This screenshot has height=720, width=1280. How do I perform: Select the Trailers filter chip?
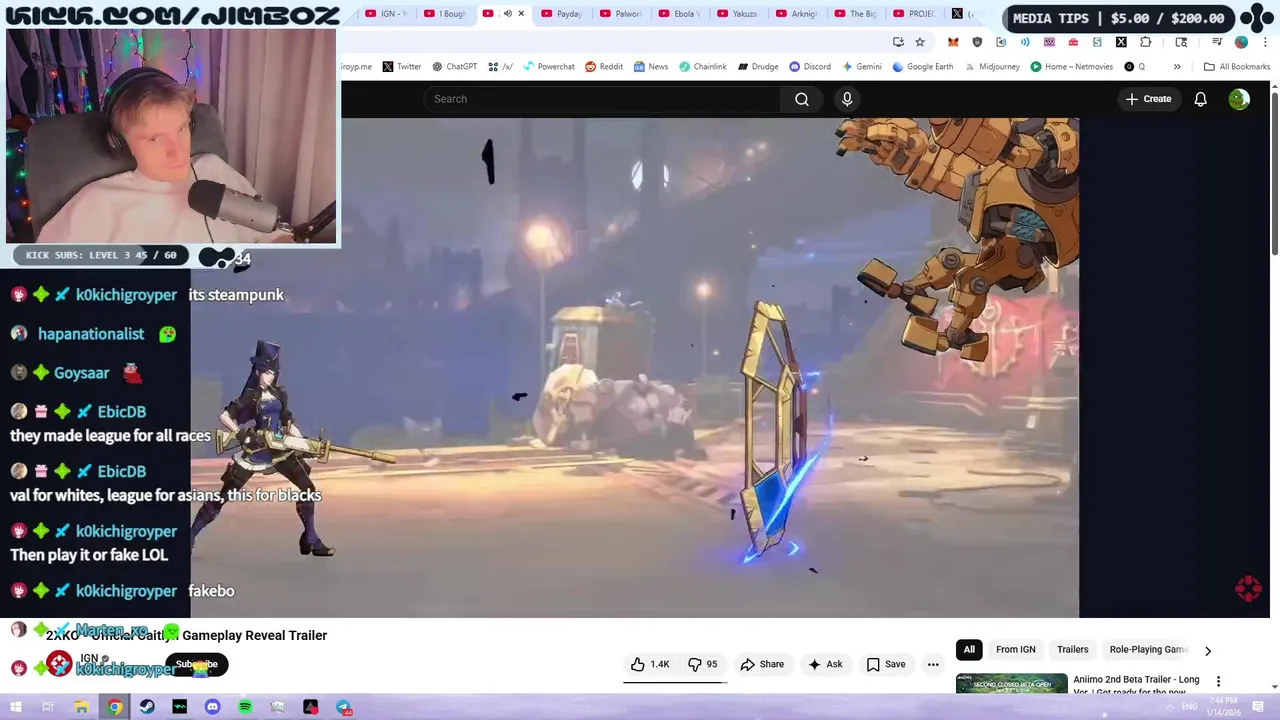click(1072, 650)
